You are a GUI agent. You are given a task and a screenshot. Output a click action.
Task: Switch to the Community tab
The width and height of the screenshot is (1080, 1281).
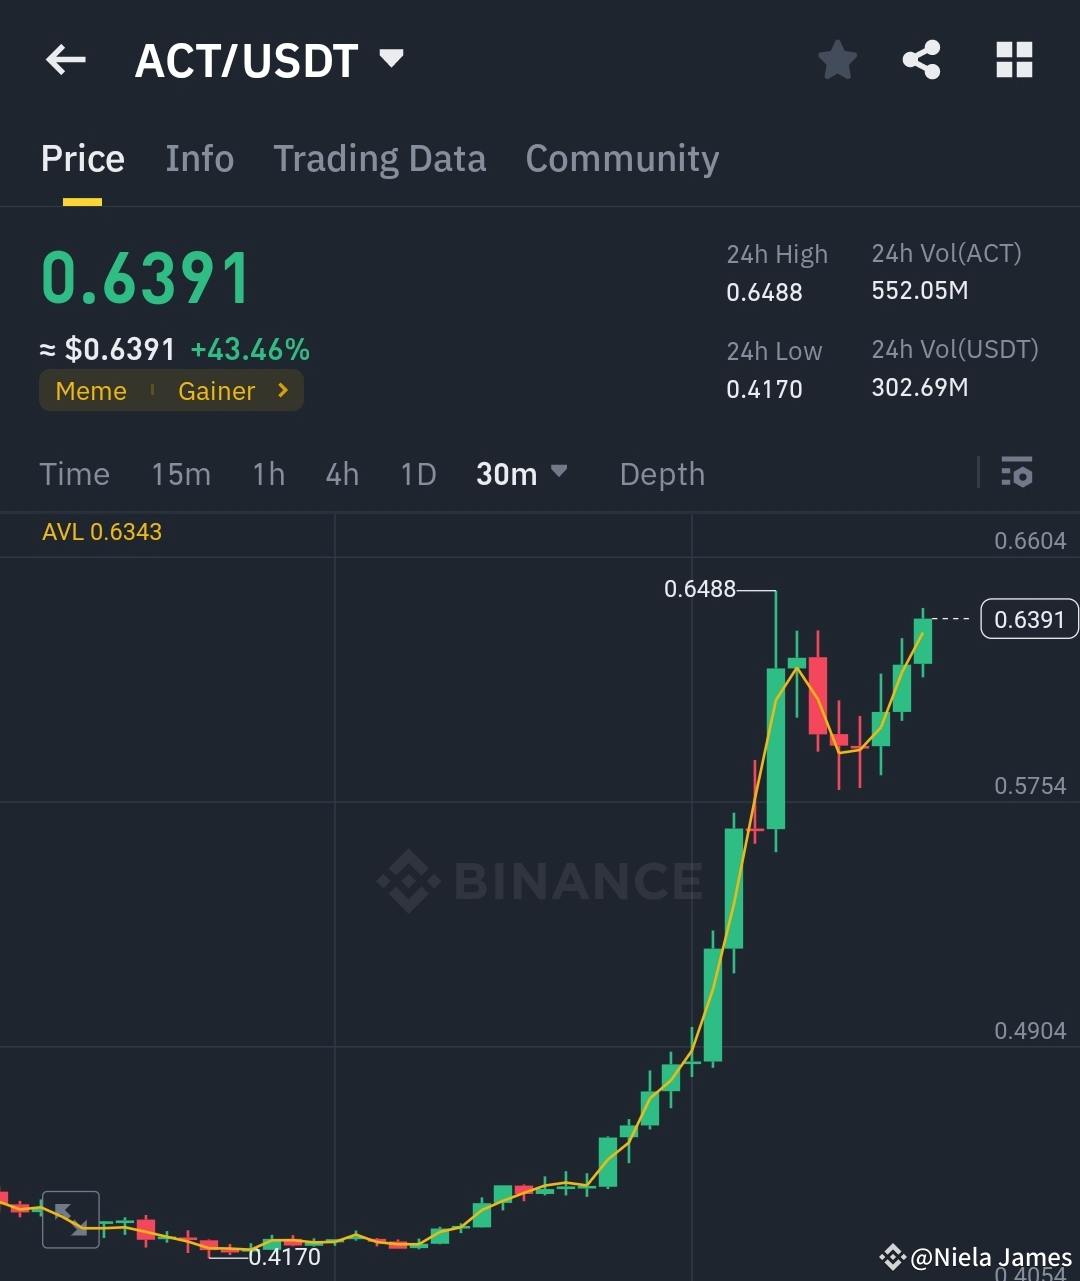(622, 158)
